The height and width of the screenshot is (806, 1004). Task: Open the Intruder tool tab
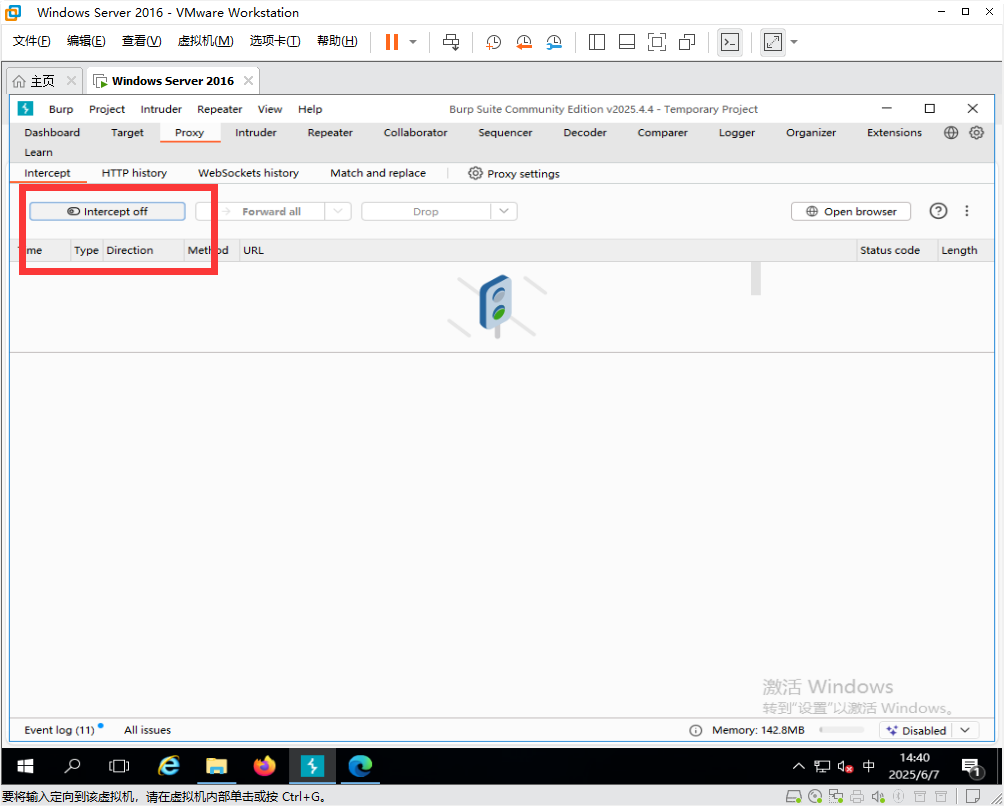tap(255, 133)
